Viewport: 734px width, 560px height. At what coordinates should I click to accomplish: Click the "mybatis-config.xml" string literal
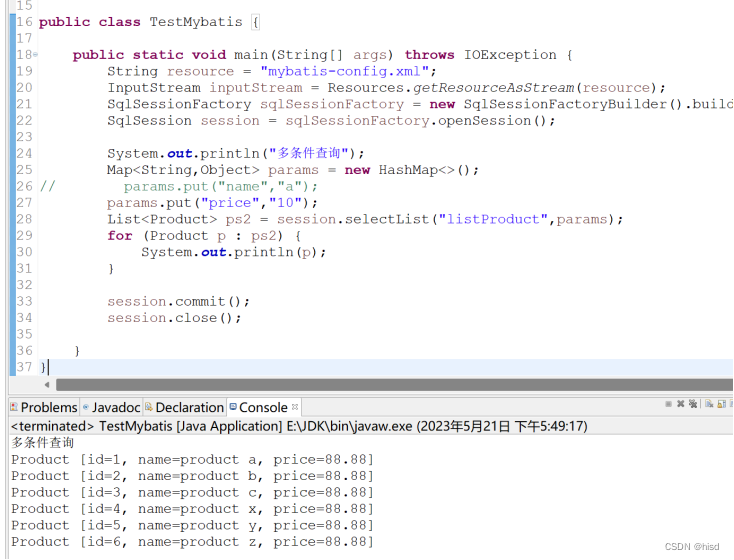tap(345, 71)
